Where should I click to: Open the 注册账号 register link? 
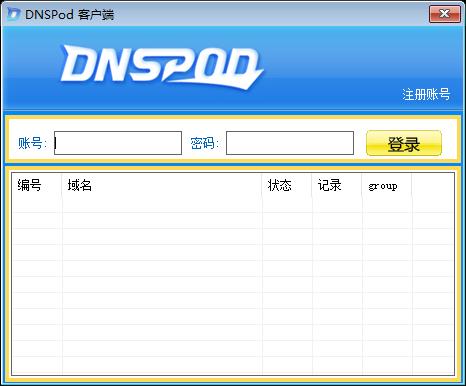pos(426,94)
